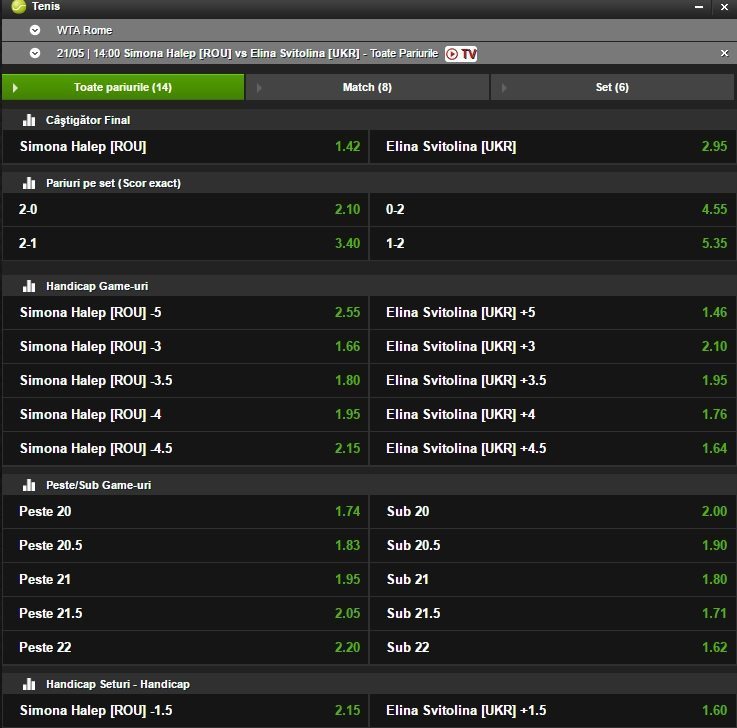Click chart icon beside Peste/Sub Game-uri
The height and width of the screenshot is (728, 737).
coord(29,485)
